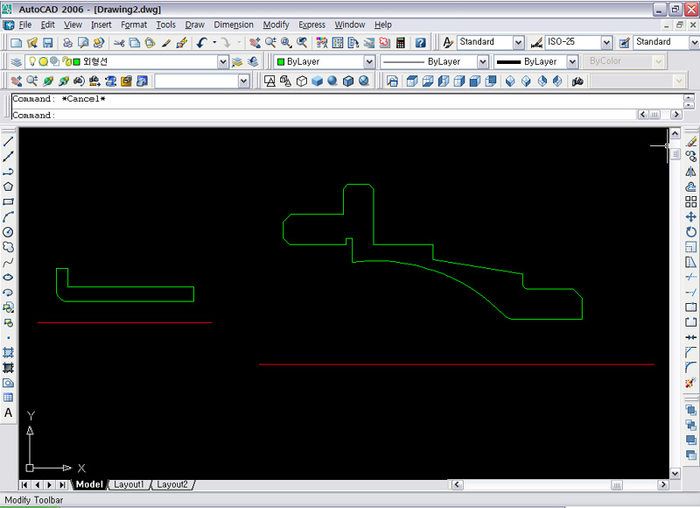
Task: Open the ISO-25 dimension style dropdown
Action: click(x=606, y=43)
